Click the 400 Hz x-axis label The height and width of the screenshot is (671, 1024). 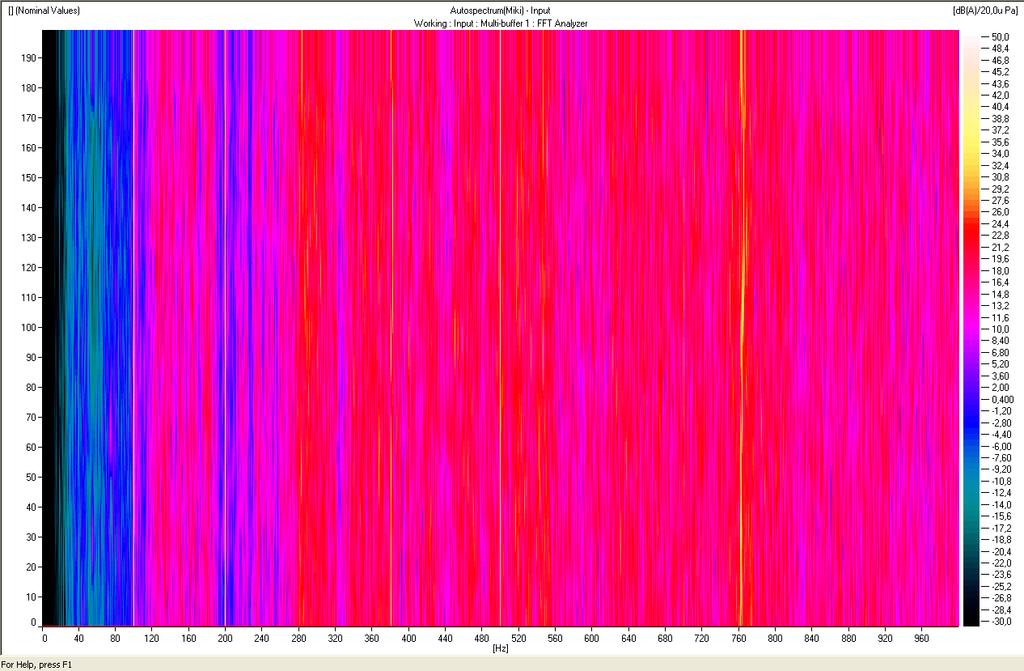pyautogui.click(x=408, y=638)
